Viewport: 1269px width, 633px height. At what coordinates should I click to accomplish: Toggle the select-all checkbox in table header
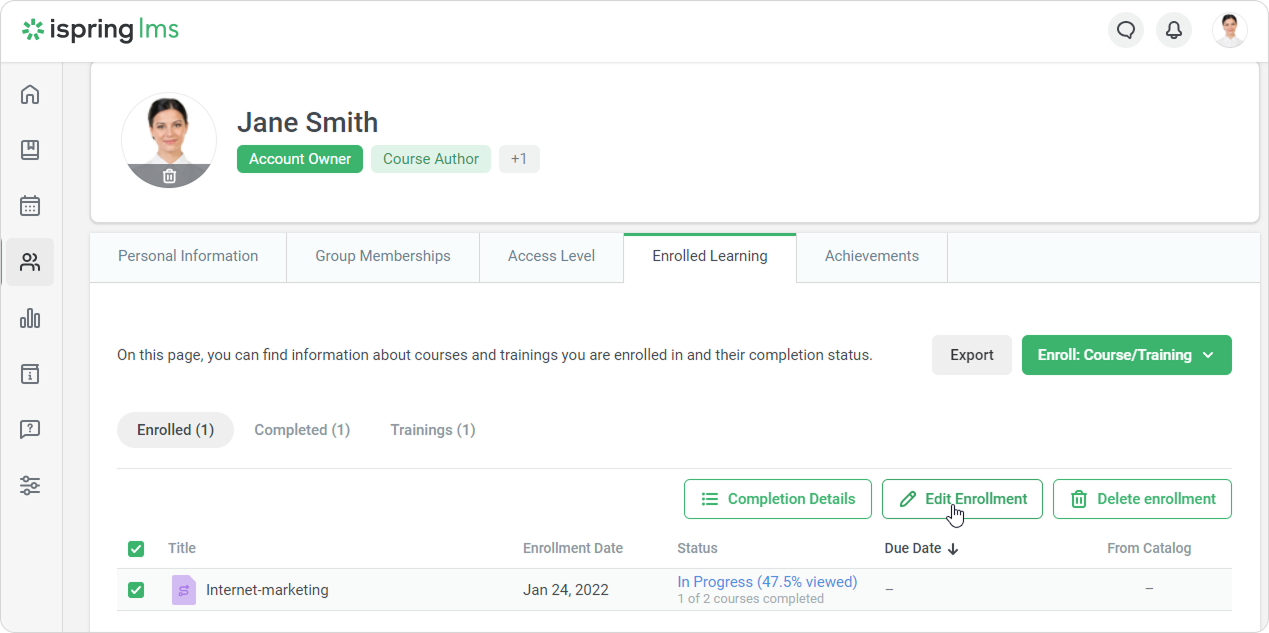point(136,549)
